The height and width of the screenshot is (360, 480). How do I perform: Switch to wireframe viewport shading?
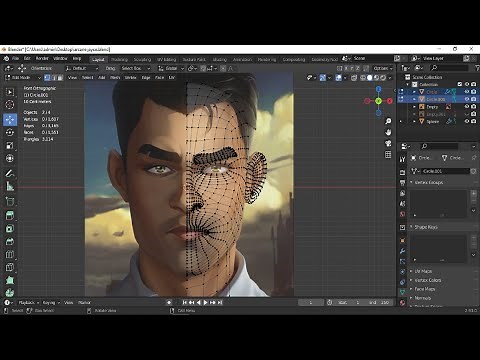click(363, 78)
